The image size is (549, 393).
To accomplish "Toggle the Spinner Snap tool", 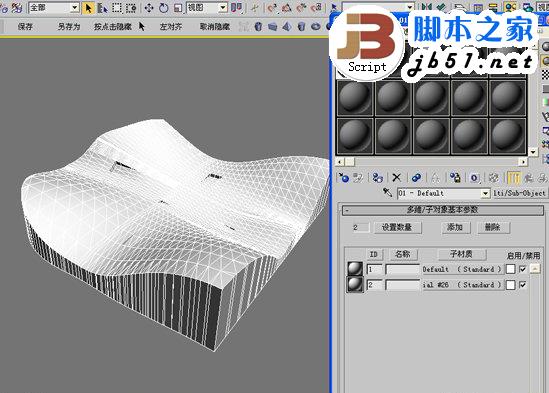I will (316, 8).
